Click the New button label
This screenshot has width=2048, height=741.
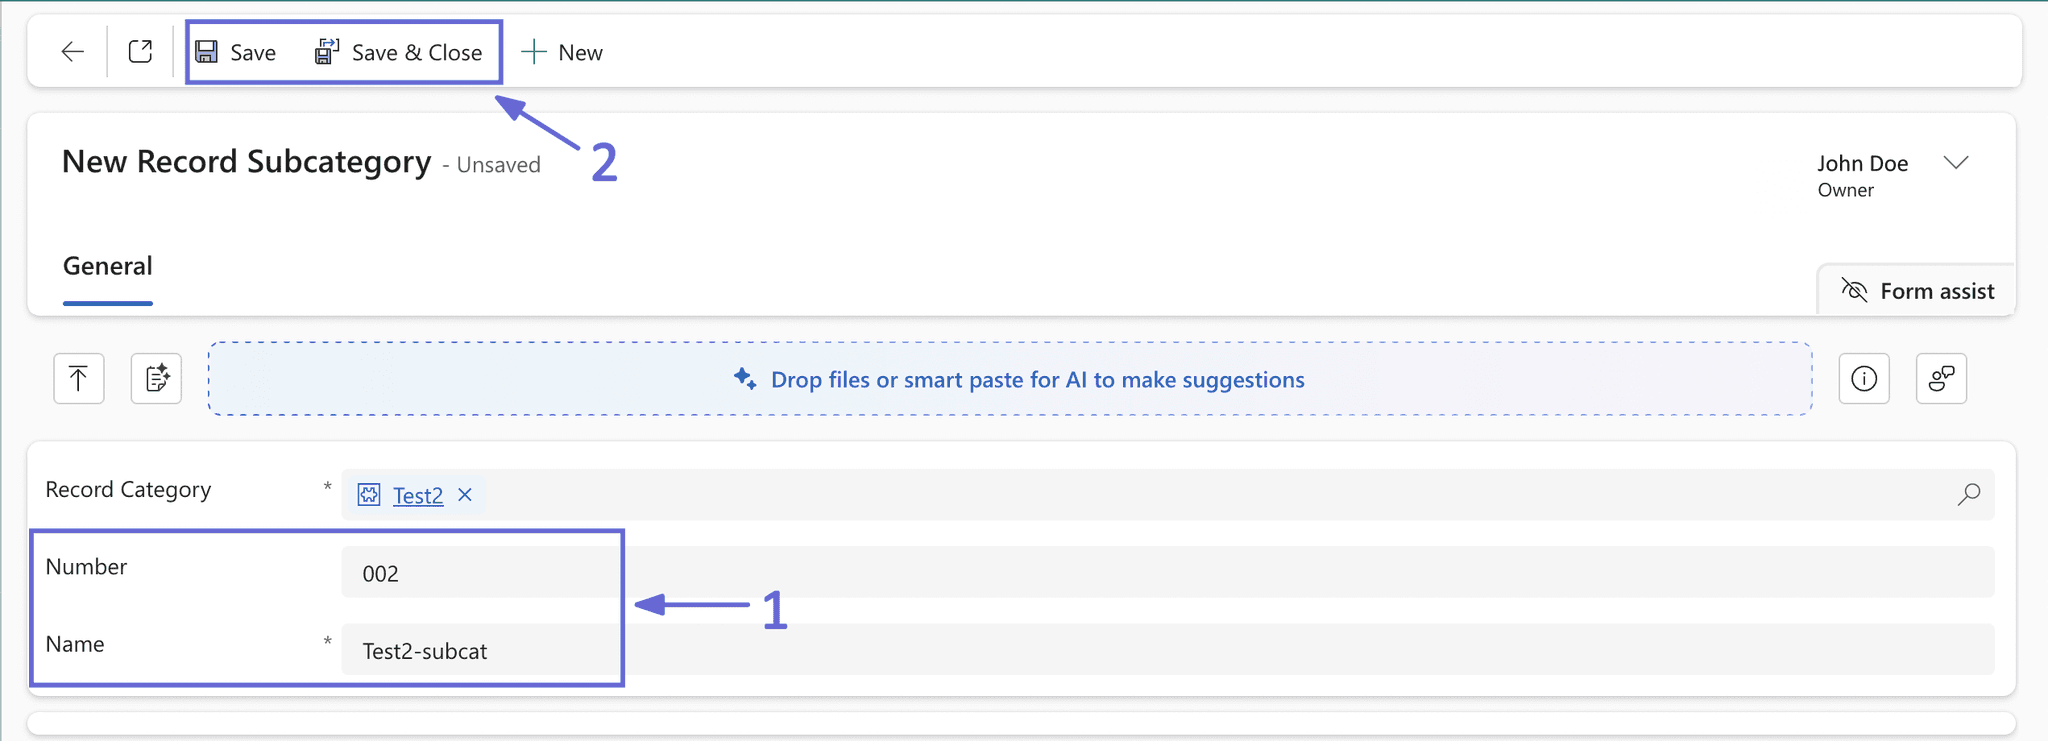[580, 53]
